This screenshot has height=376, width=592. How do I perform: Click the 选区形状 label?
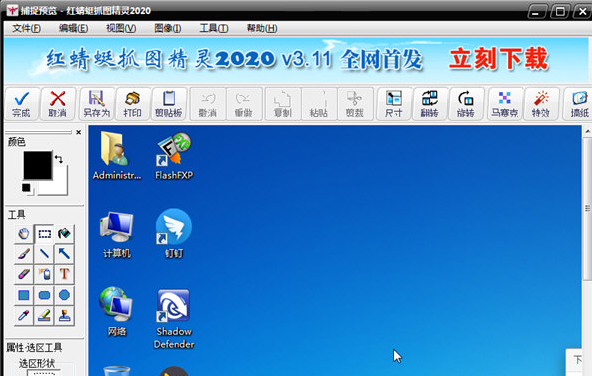click(x=37, y=364)
